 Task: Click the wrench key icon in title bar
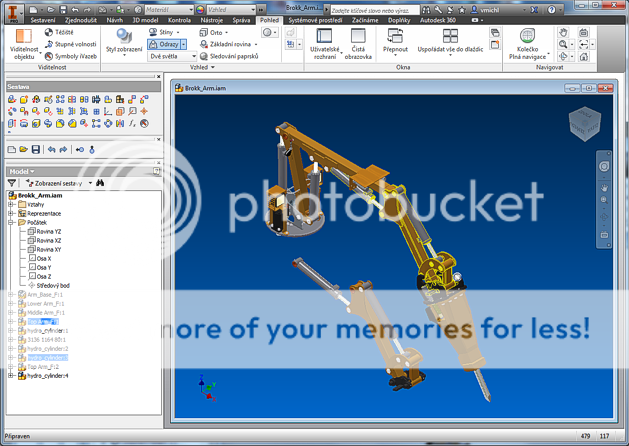click(x=438, y=10)
